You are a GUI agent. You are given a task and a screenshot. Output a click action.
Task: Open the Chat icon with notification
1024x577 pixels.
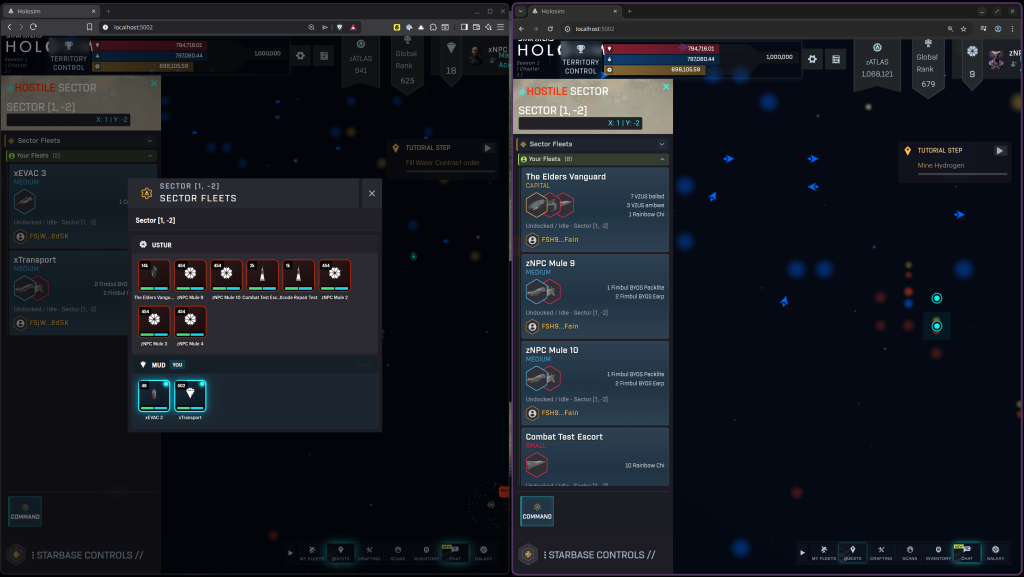(x=967, y=551)
